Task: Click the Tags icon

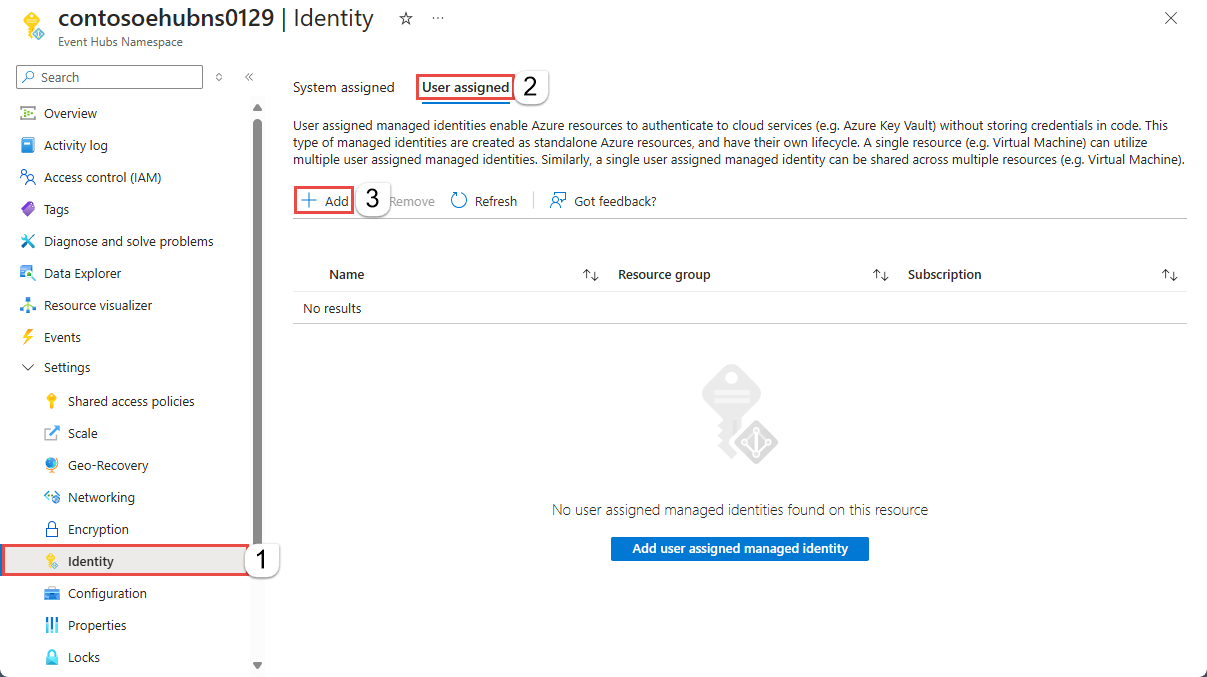Action: pos(28,209)
